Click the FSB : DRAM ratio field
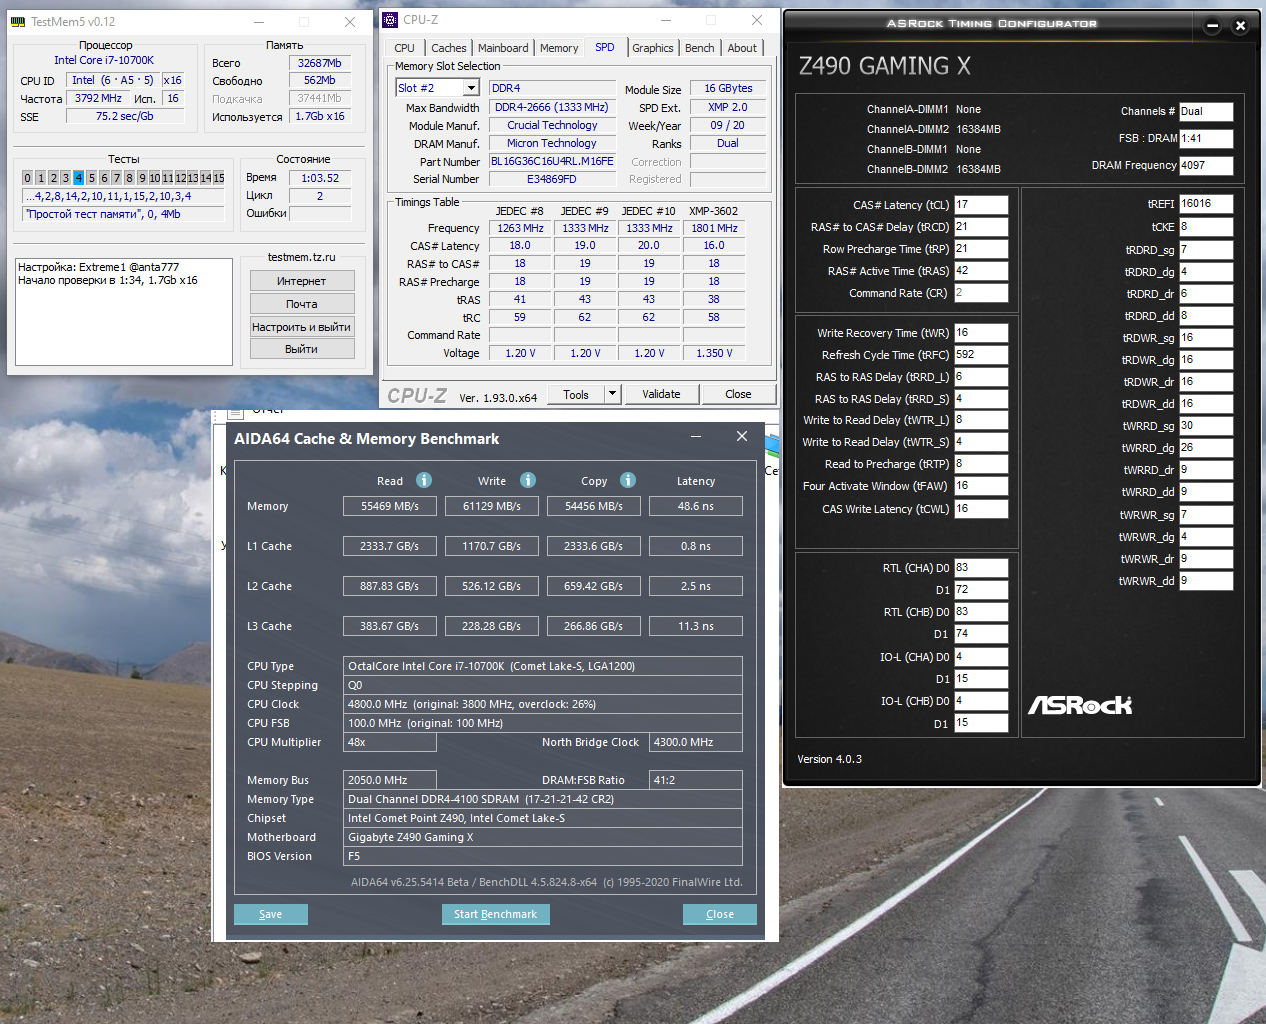Screen dimensions: 1266x1024 pyautogui.click(x=1206, y=139)
